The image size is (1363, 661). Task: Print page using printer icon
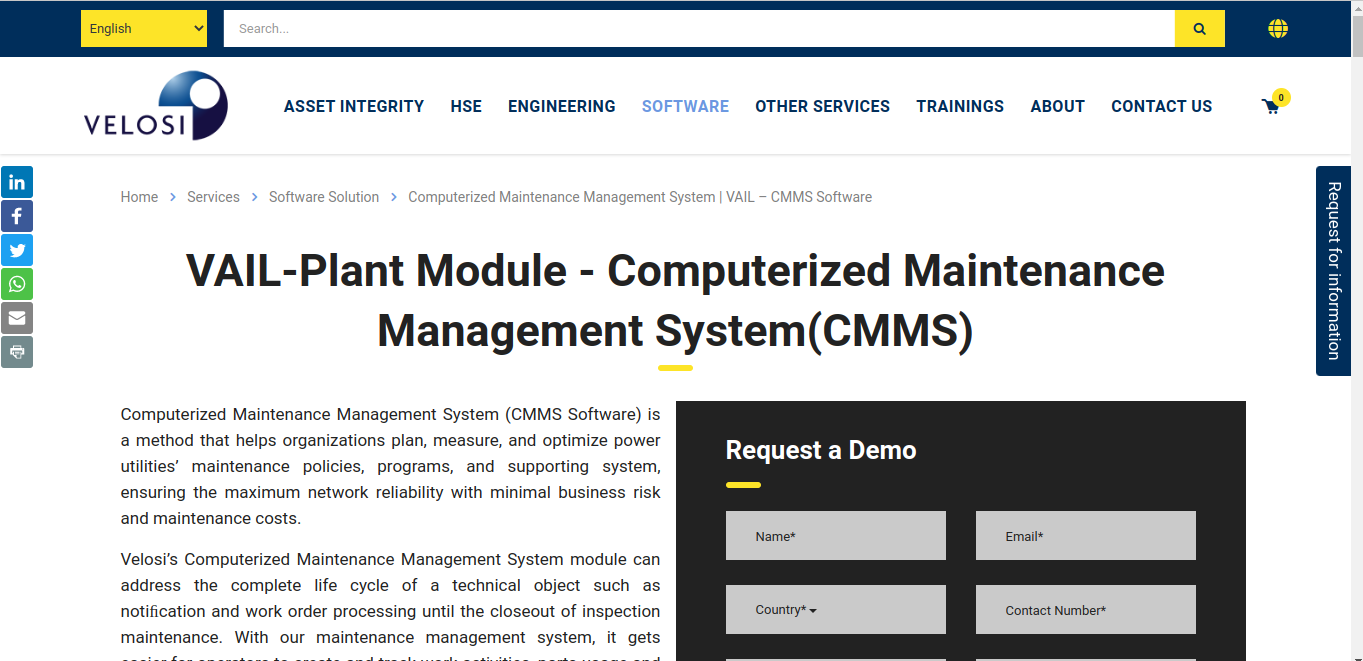tap(16, 352)
